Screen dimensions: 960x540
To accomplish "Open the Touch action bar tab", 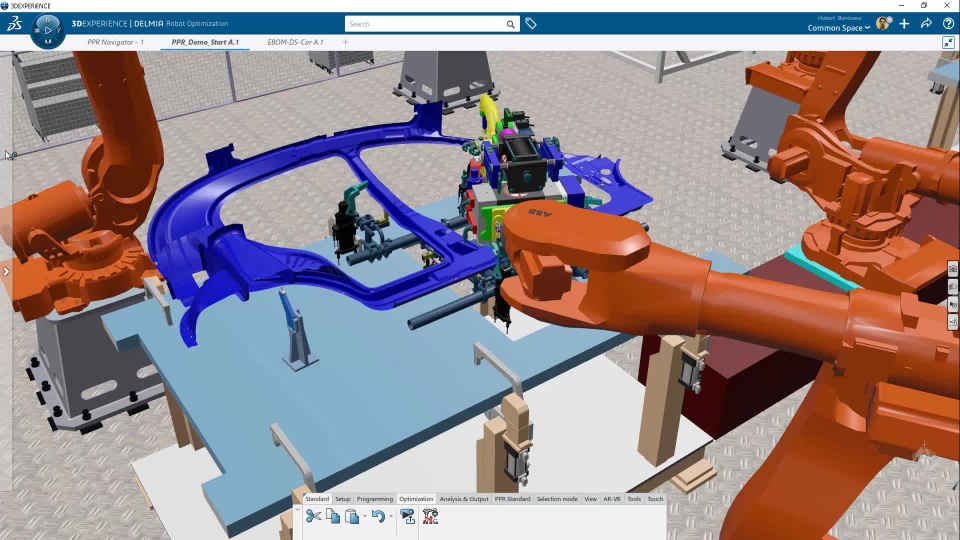I will (x=655, y=499).
